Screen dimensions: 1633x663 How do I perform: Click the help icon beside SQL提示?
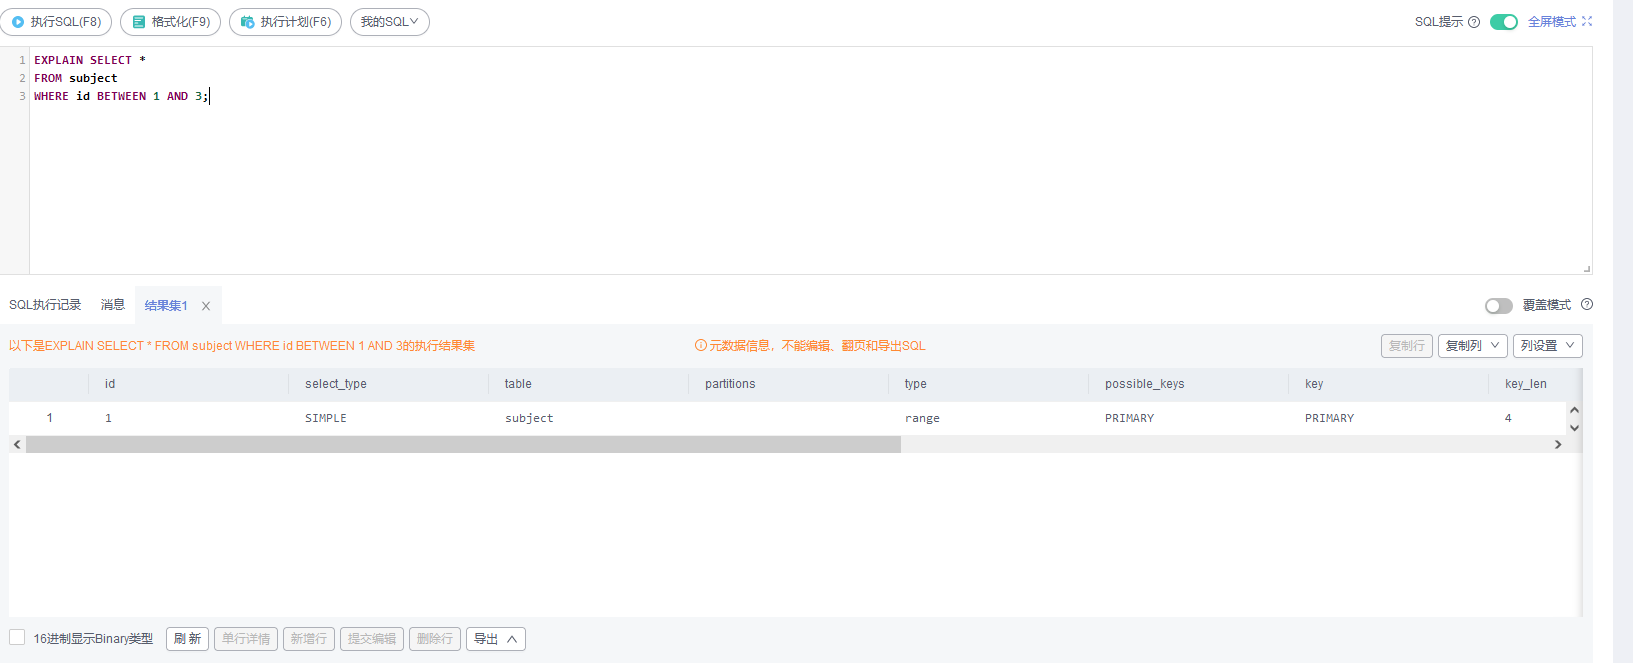[1474, 22]
